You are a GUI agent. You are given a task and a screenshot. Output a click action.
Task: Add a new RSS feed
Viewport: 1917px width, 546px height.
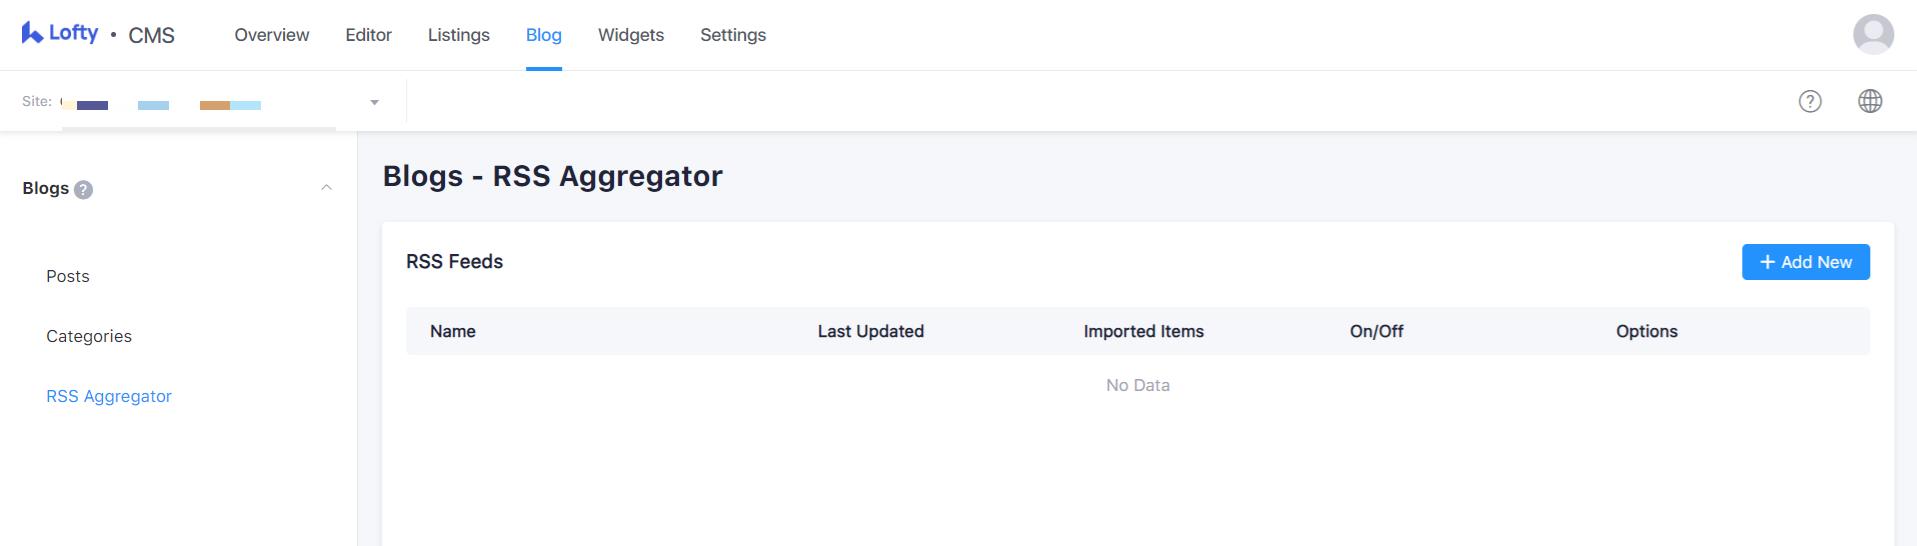(1804, 262)
